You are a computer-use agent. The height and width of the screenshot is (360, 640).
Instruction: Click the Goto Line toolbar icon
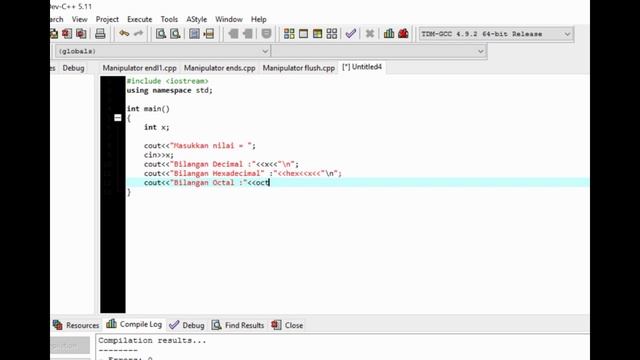coord(209,33)
